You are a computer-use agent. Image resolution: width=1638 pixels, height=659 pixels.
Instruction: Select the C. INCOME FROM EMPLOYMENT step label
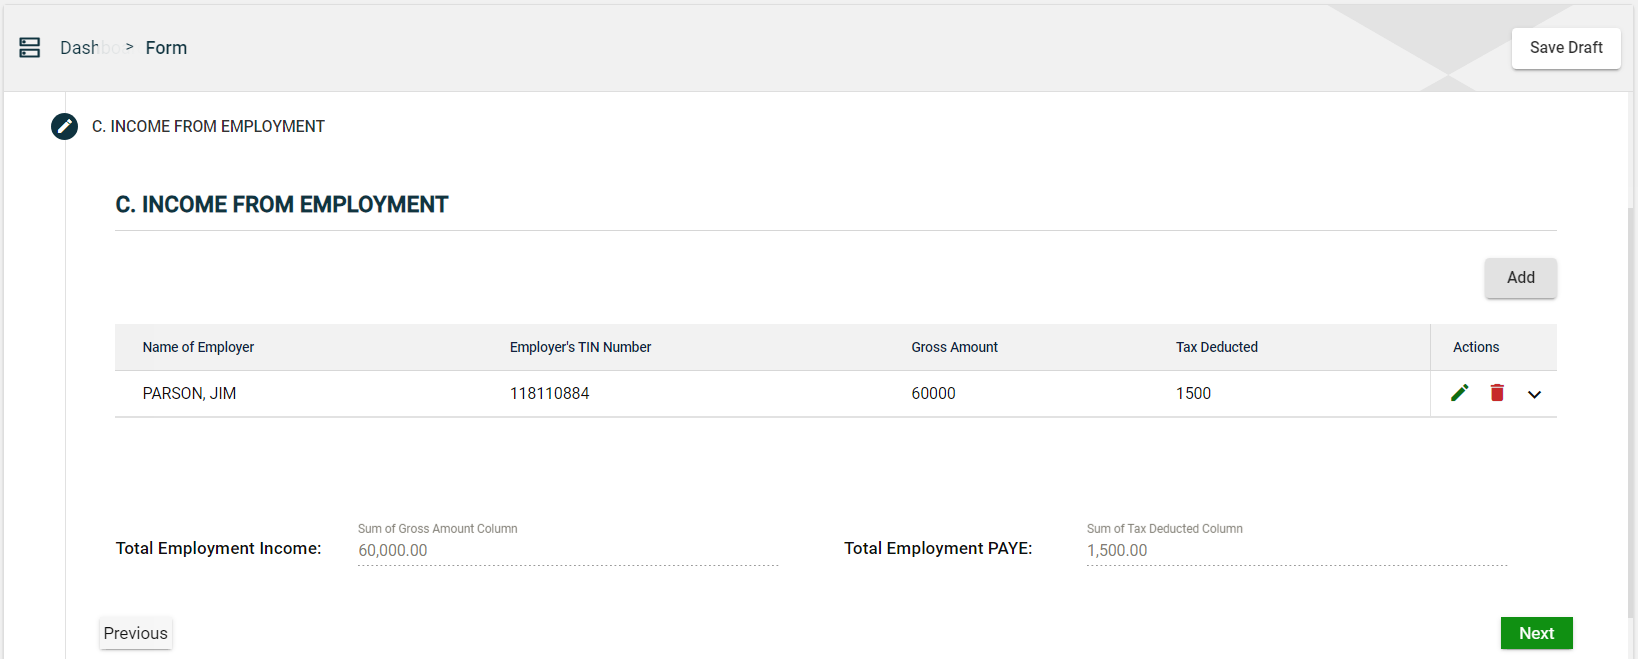click(208, 127)
